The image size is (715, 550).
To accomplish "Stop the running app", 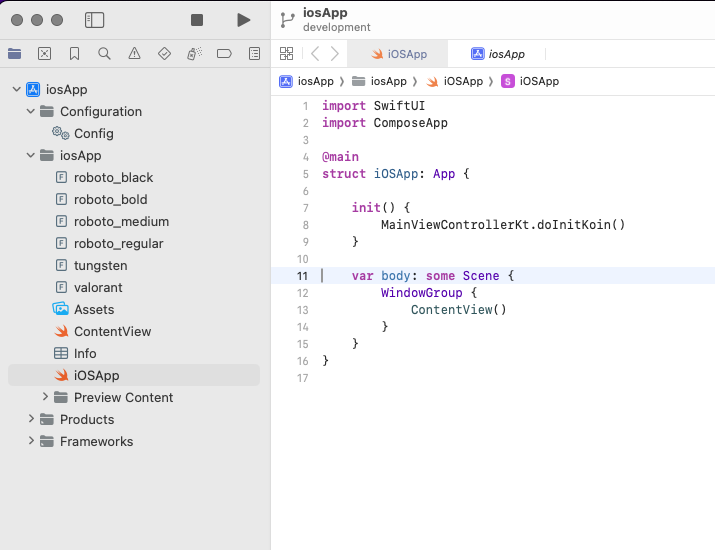I will click(197, 20).
